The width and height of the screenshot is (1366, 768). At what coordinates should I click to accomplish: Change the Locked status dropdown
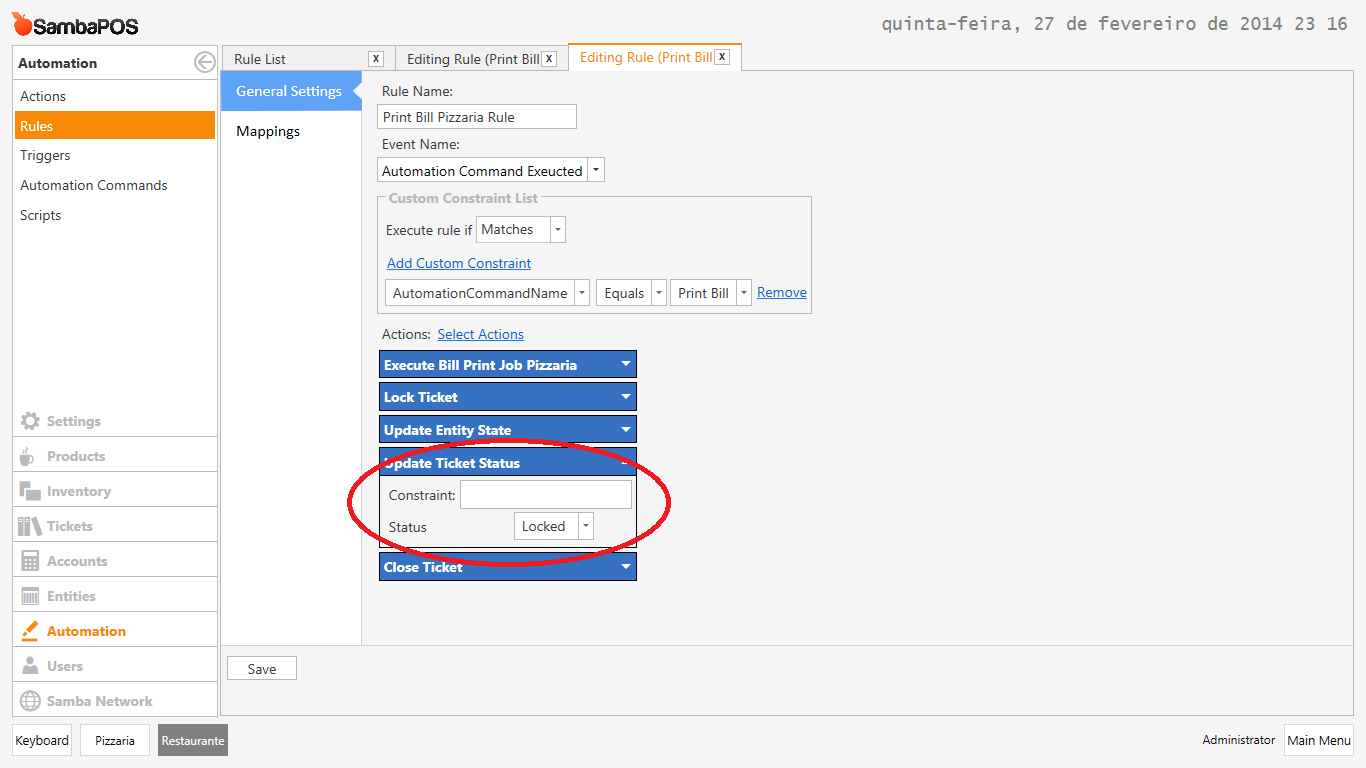click(585, 525)
